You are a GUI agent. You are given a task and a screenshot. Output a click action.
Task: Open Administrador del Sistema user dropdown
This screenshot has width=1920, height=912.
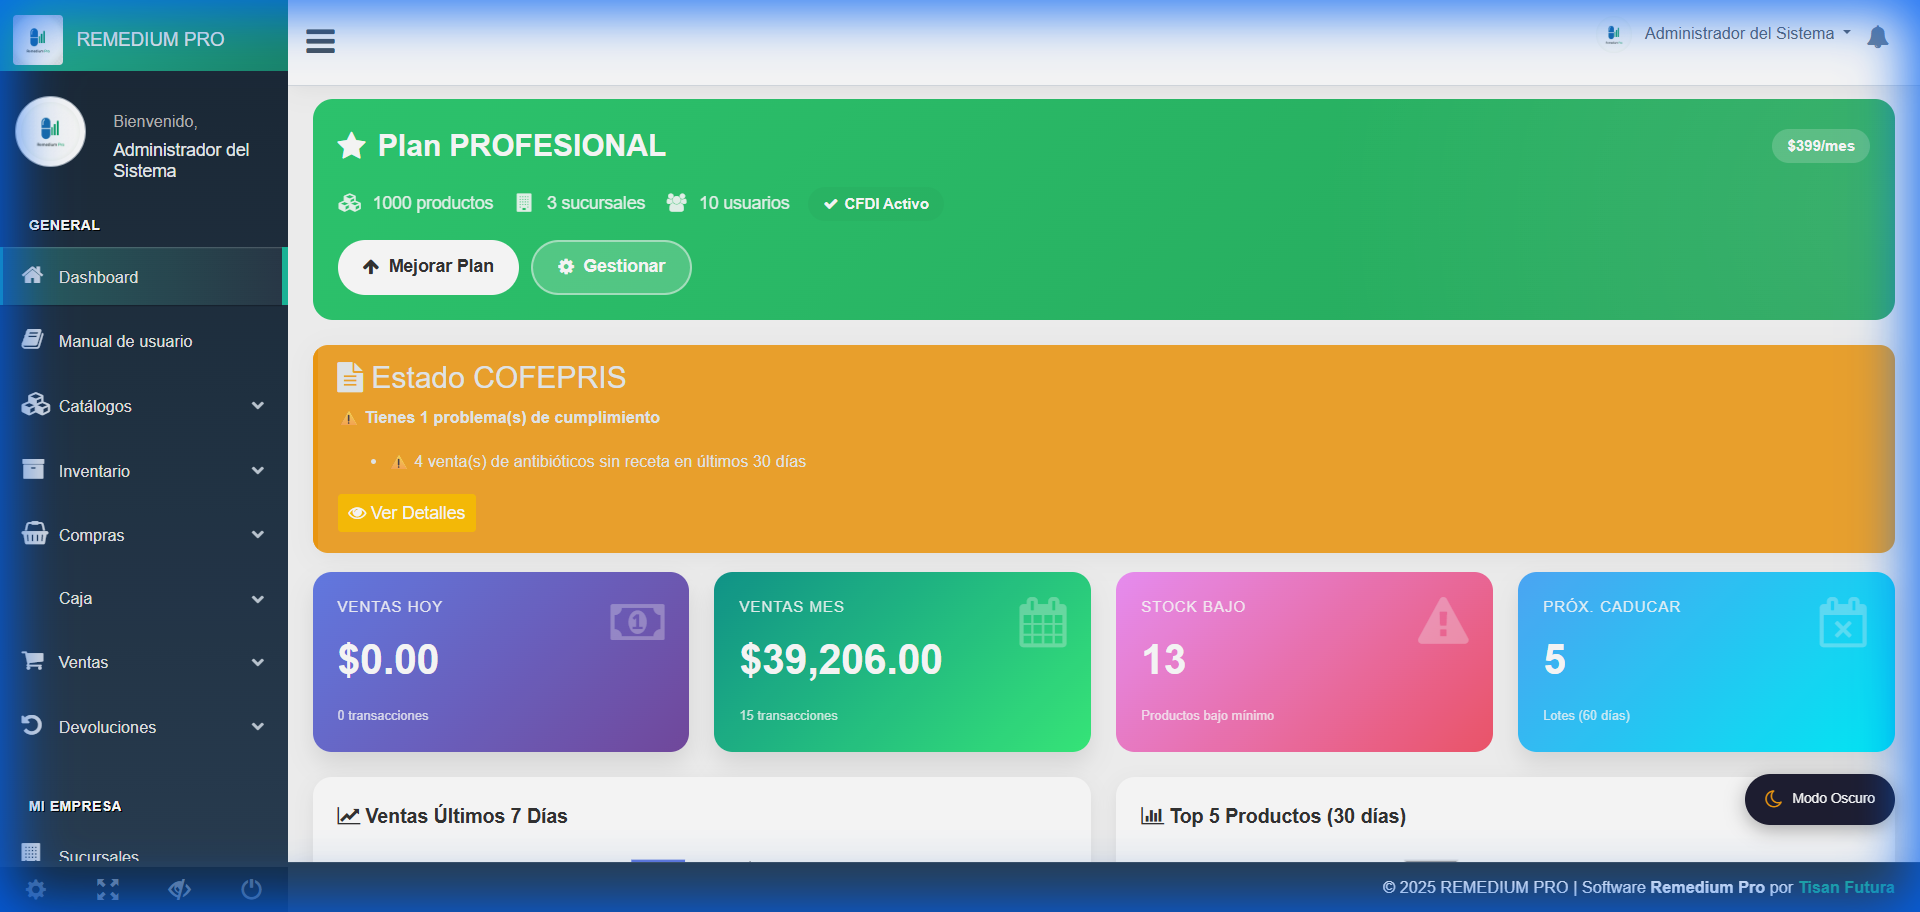click(x=1747, y=34)
